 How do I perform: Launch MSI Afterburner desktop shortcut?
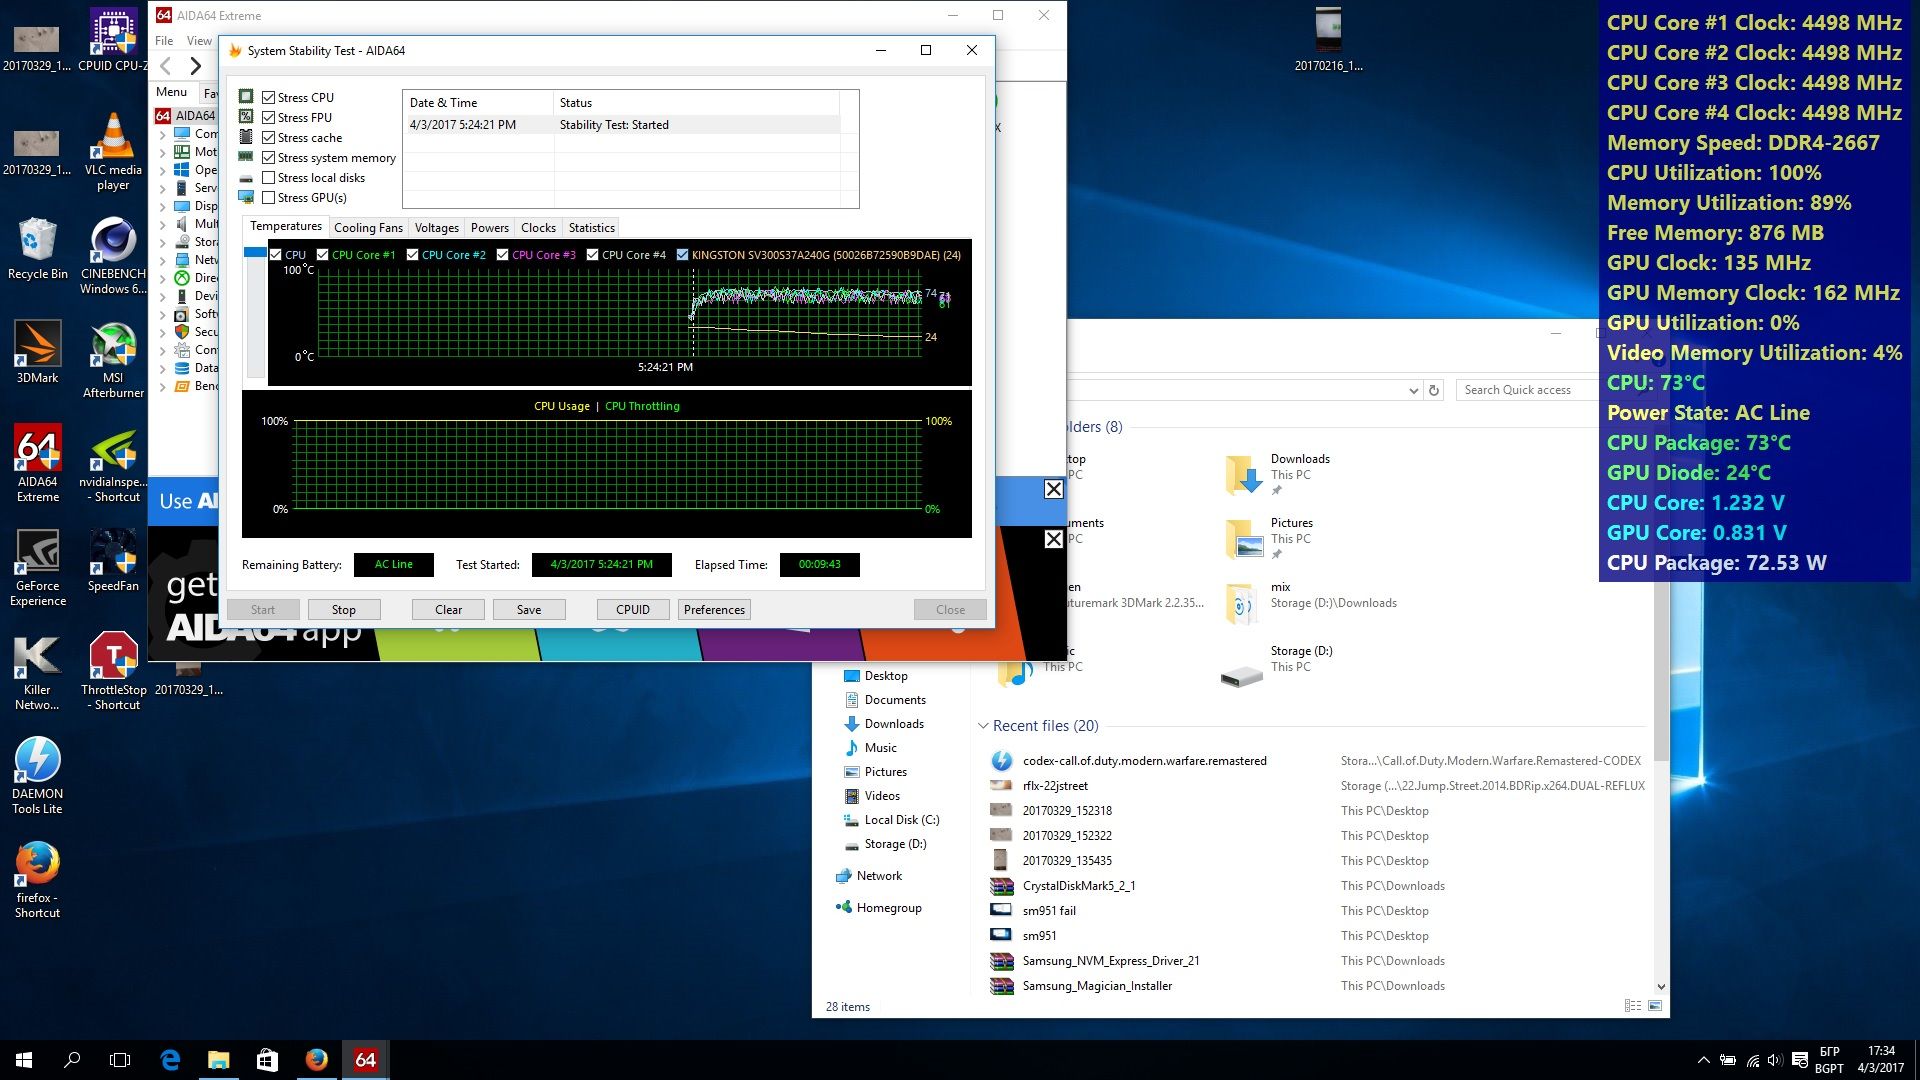click(113, 360)
